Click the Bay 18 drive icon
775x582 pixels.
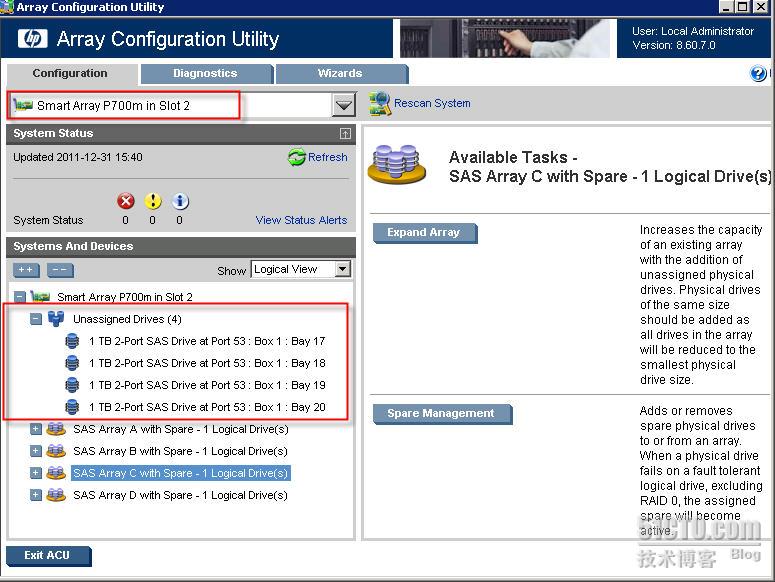72,363
